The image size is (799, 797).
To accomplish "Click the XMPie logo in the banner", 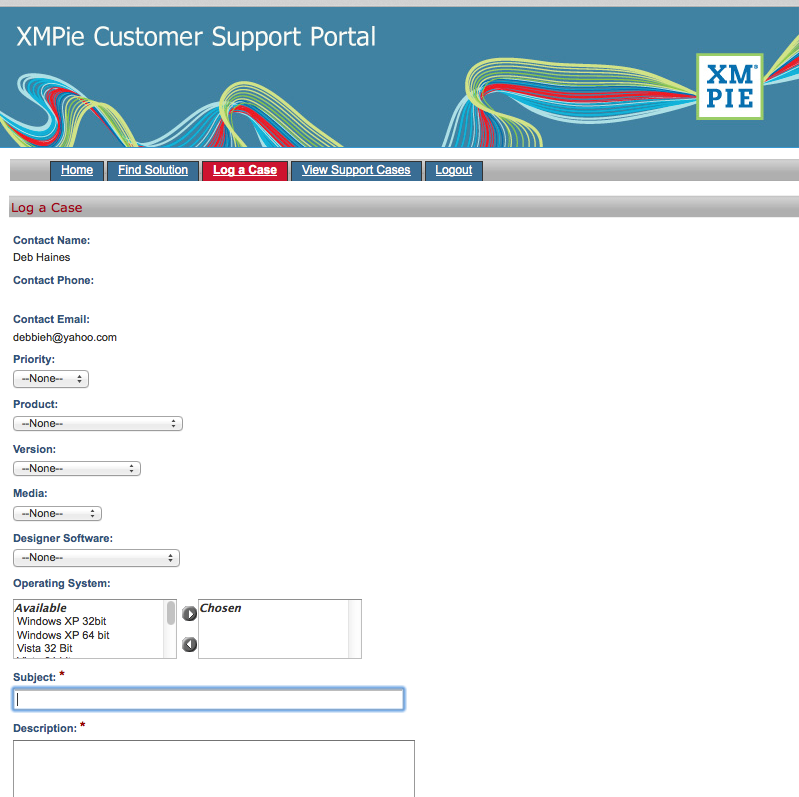I will (729, 87).
